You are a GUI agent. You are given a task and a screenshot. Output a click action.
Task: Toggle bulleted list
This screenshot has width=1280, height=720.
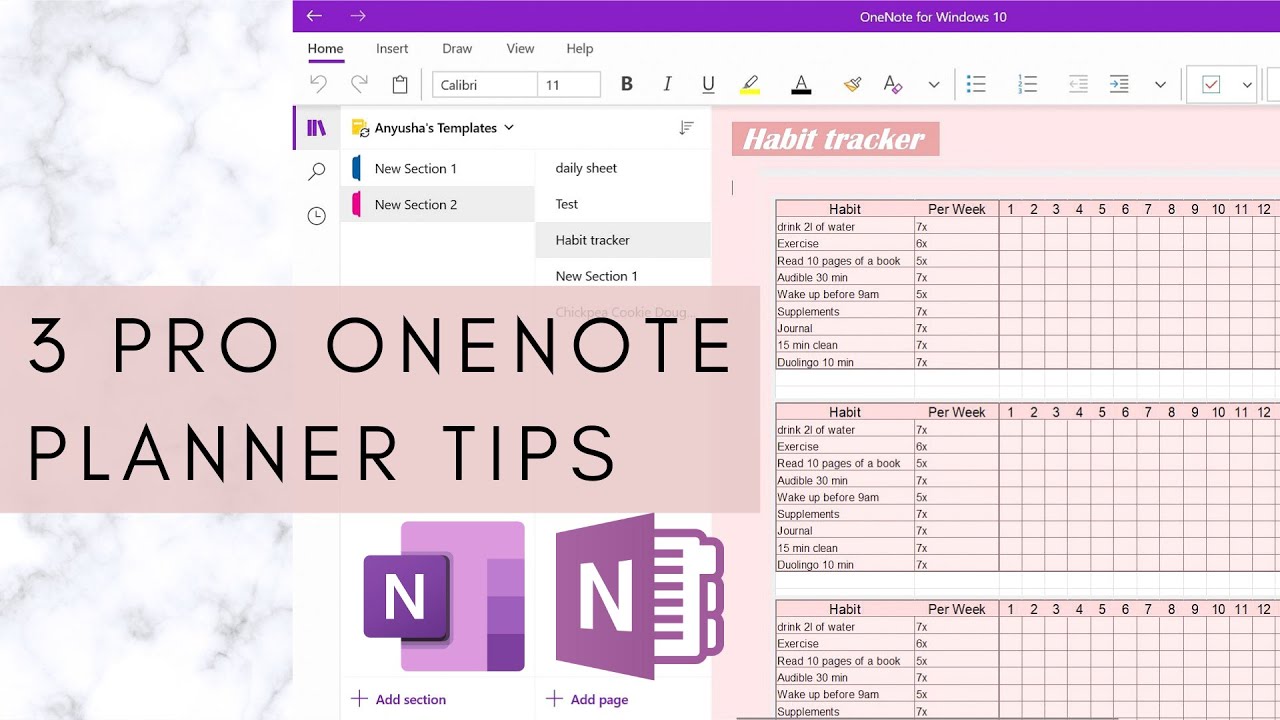click(x=977, y=85)
